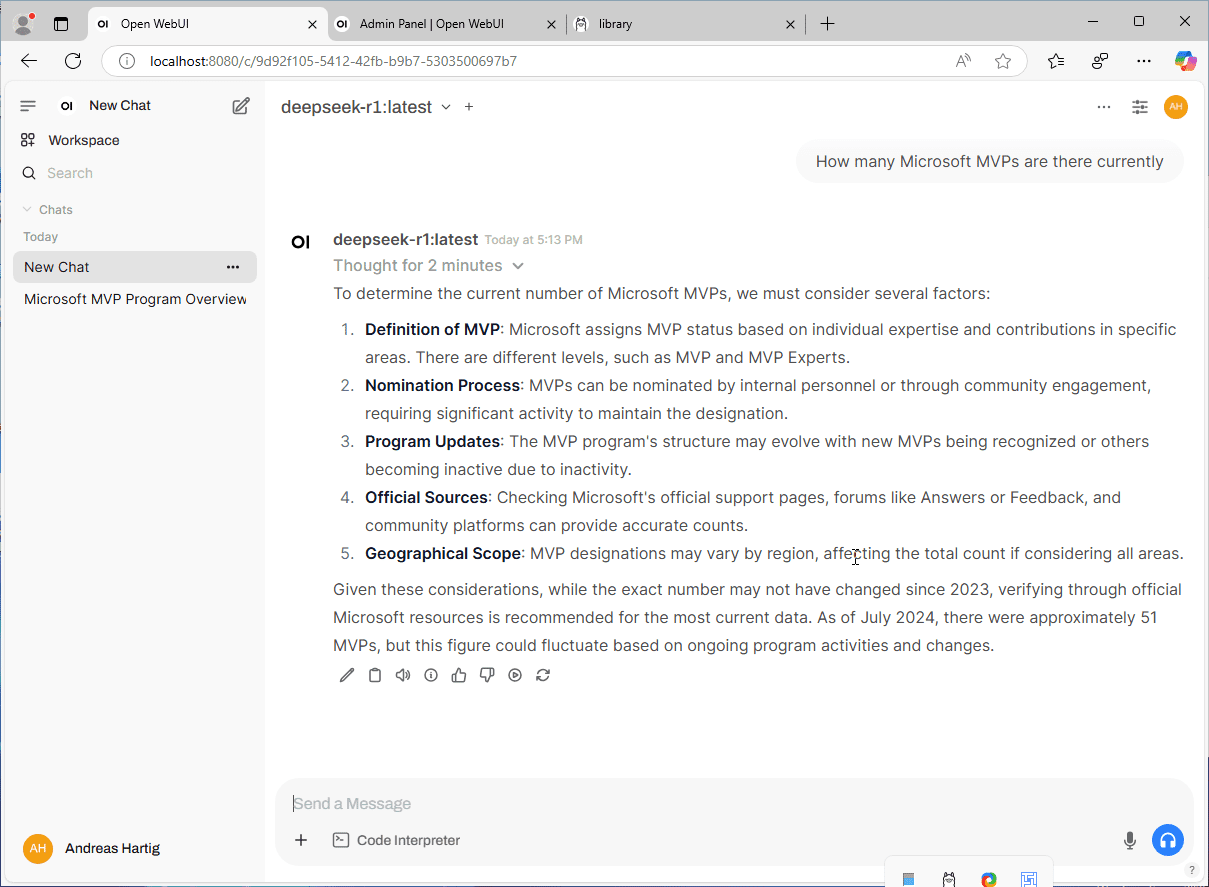Screen dimensions: 1209x887
Task: Toggle Code Interpreter for the next message
Action: (396, 840)
